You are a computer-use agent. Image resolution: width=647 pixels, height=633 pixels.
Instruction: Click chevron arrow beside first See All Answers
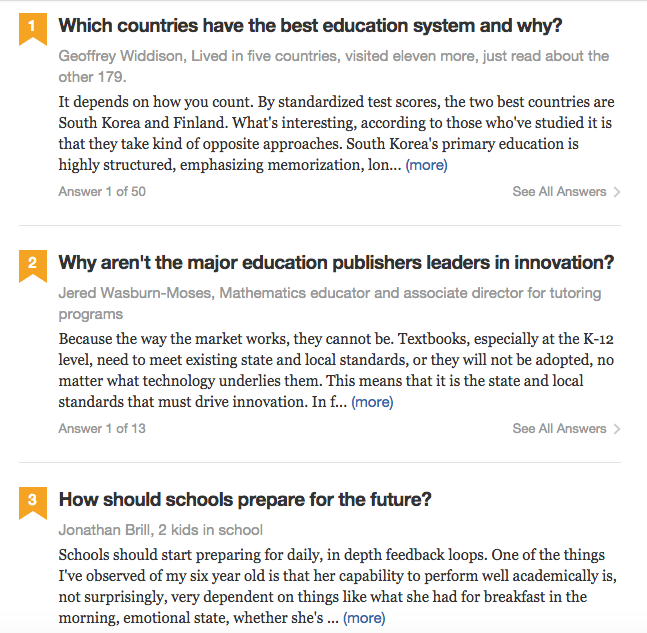(617, 192)
